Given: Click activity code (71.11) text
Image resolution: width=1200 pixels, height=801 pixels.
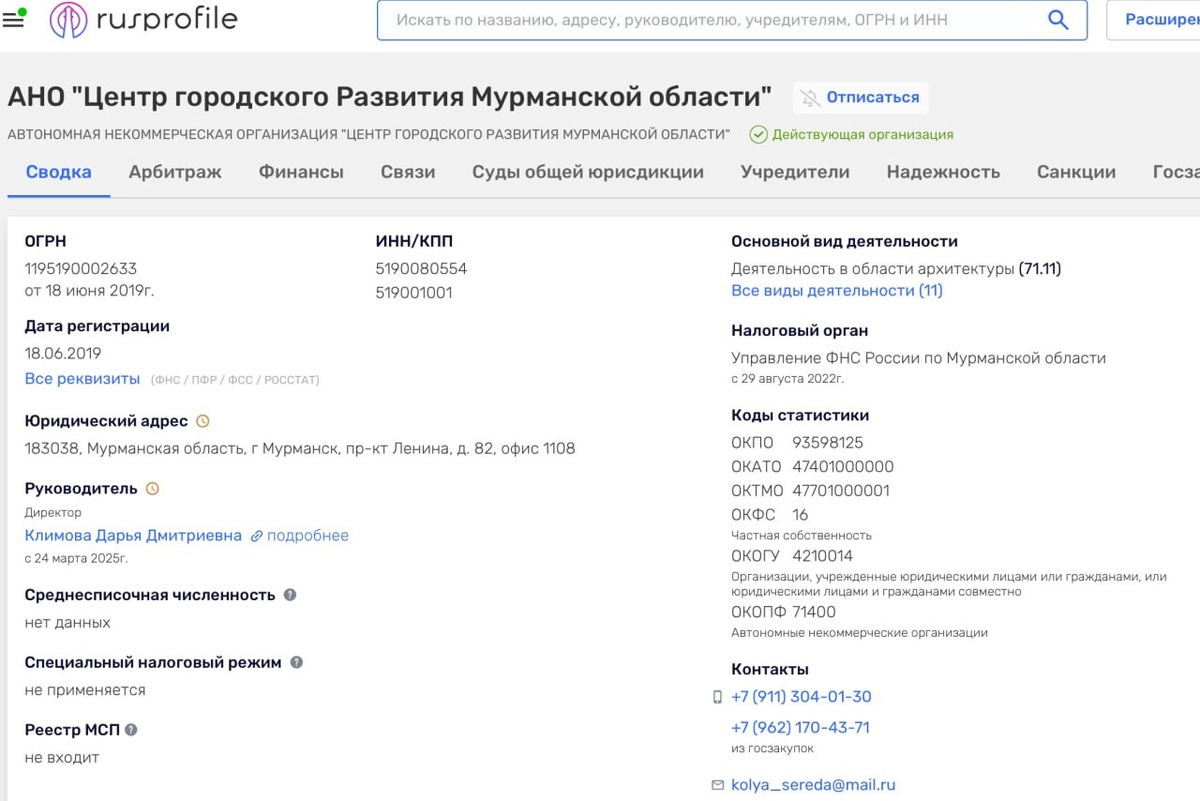Looking at the screenshot, I should [1040, 269].
